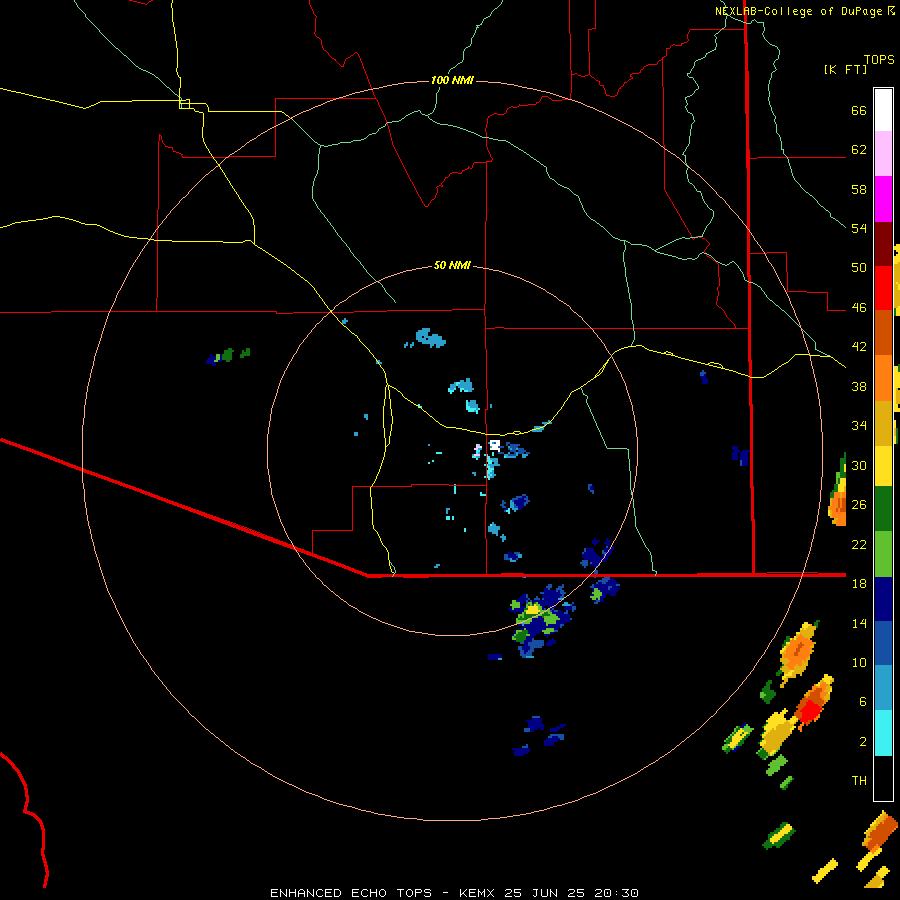Select the dark red legend swatch
This screenshot has width=900, height=900.
[883, 243]
